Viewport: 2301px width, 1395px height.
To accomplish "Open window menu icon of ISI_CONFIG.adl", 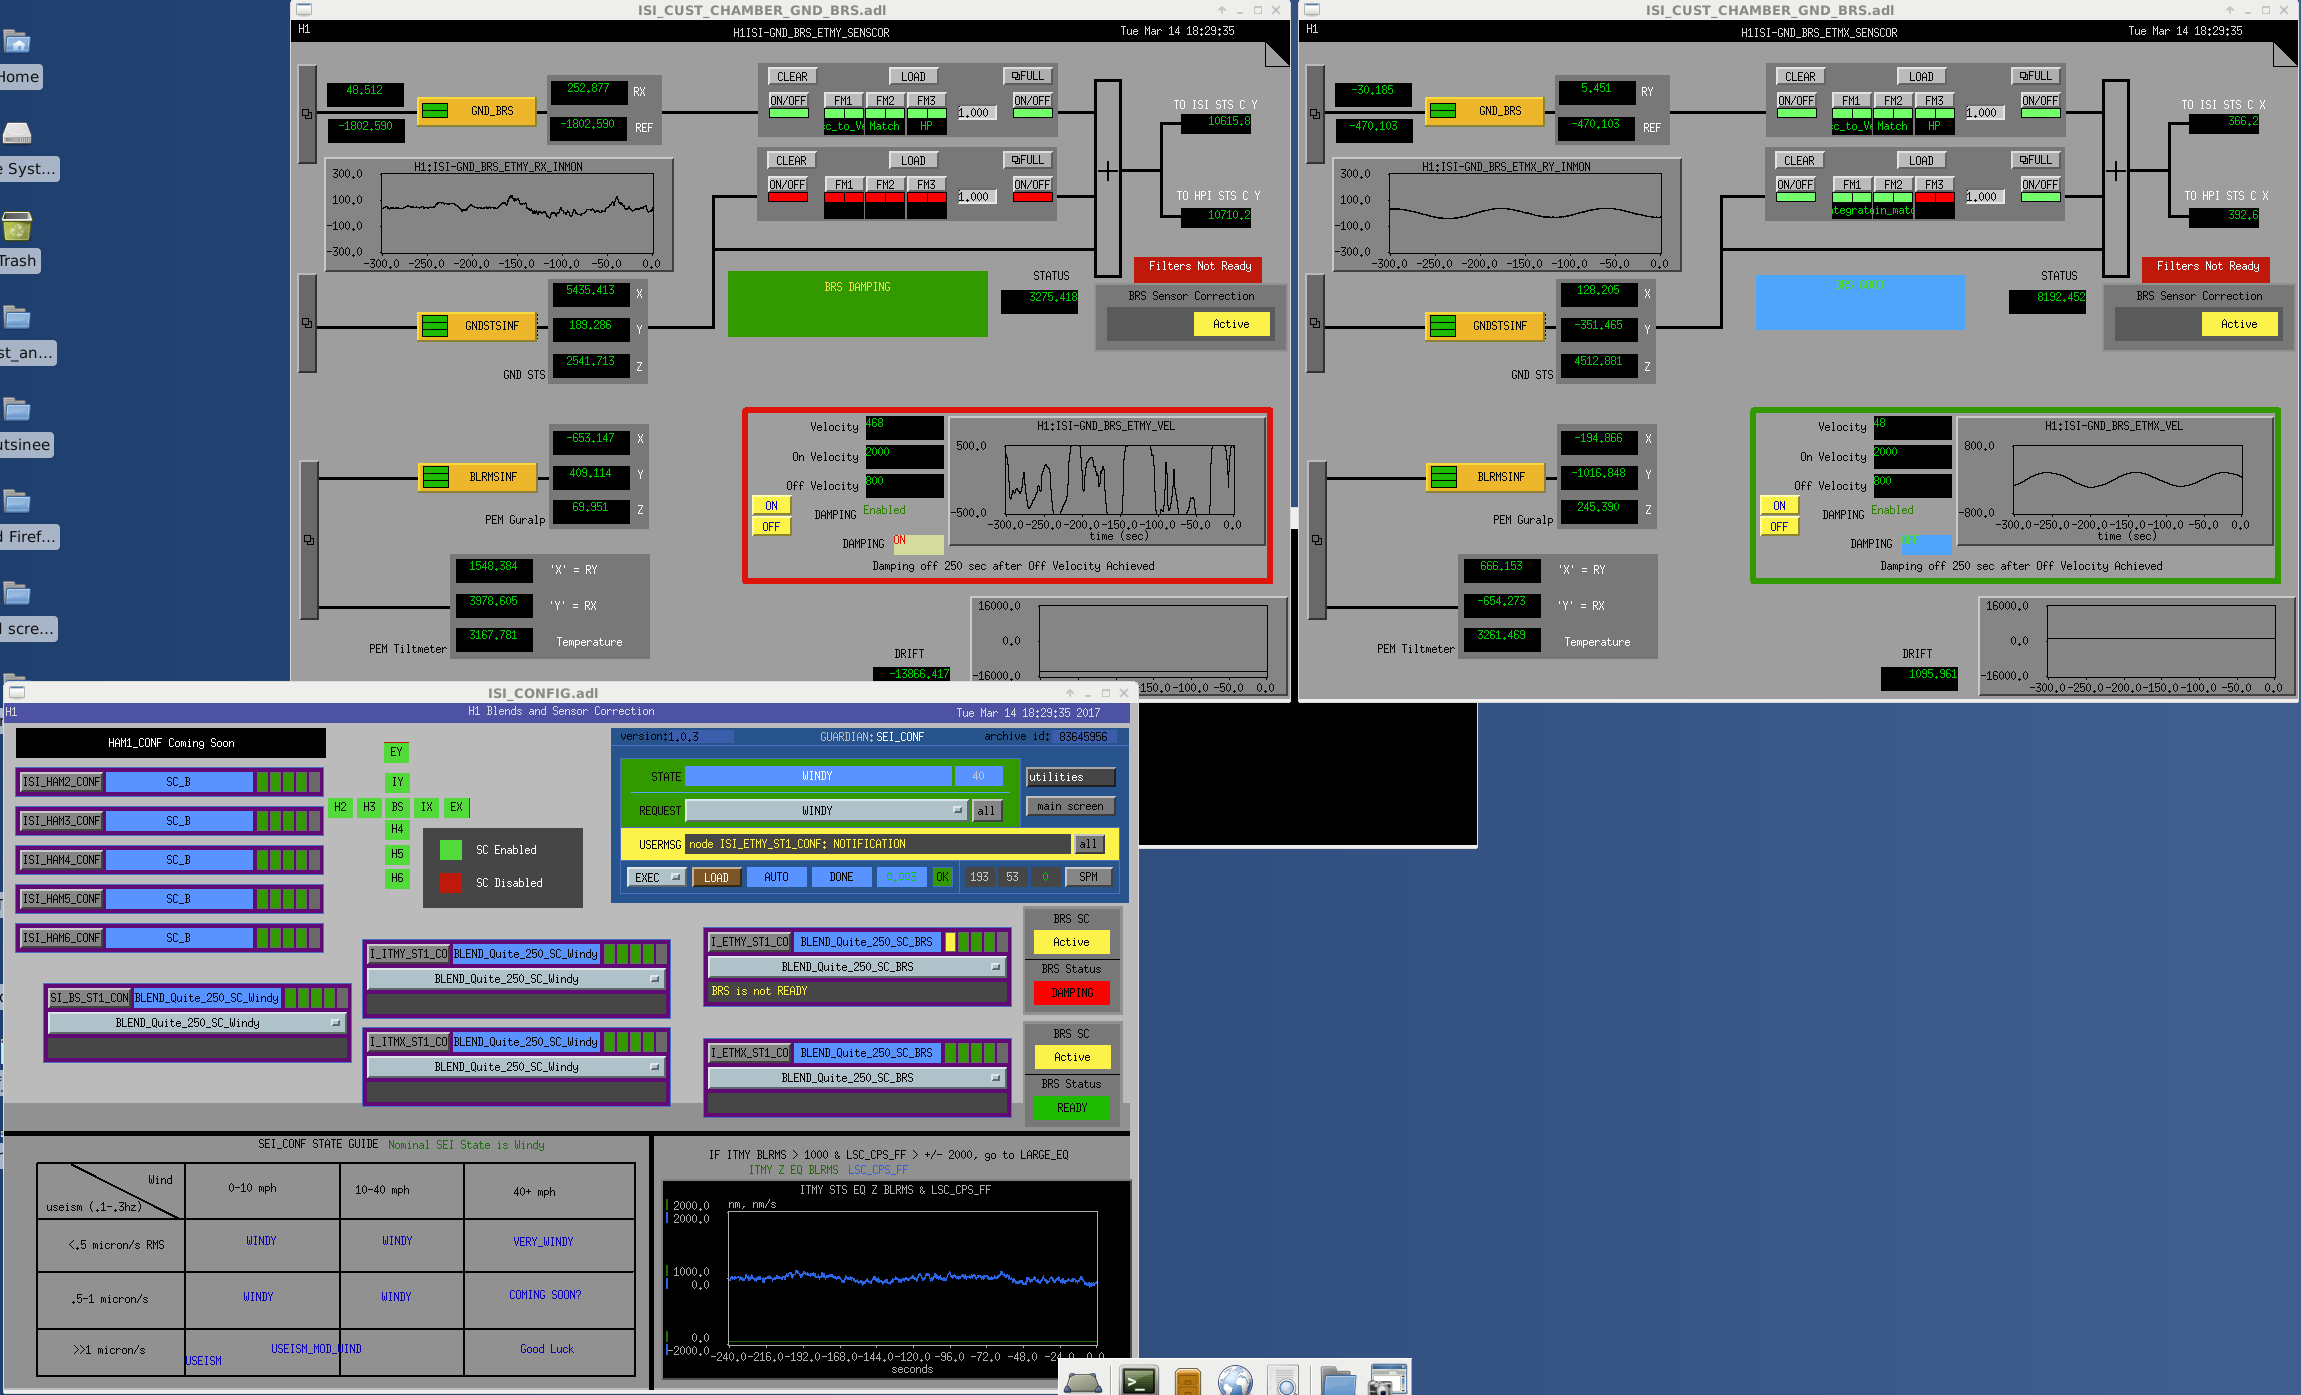I will tap(17, 692).
